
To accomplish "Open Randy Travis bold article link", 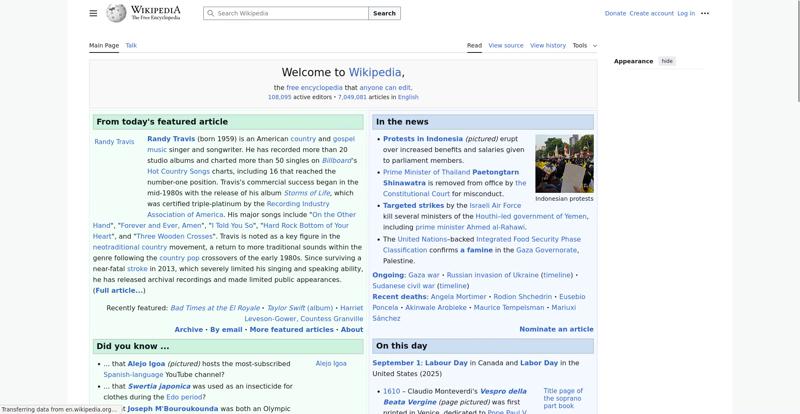I will (x=171, y=139).
